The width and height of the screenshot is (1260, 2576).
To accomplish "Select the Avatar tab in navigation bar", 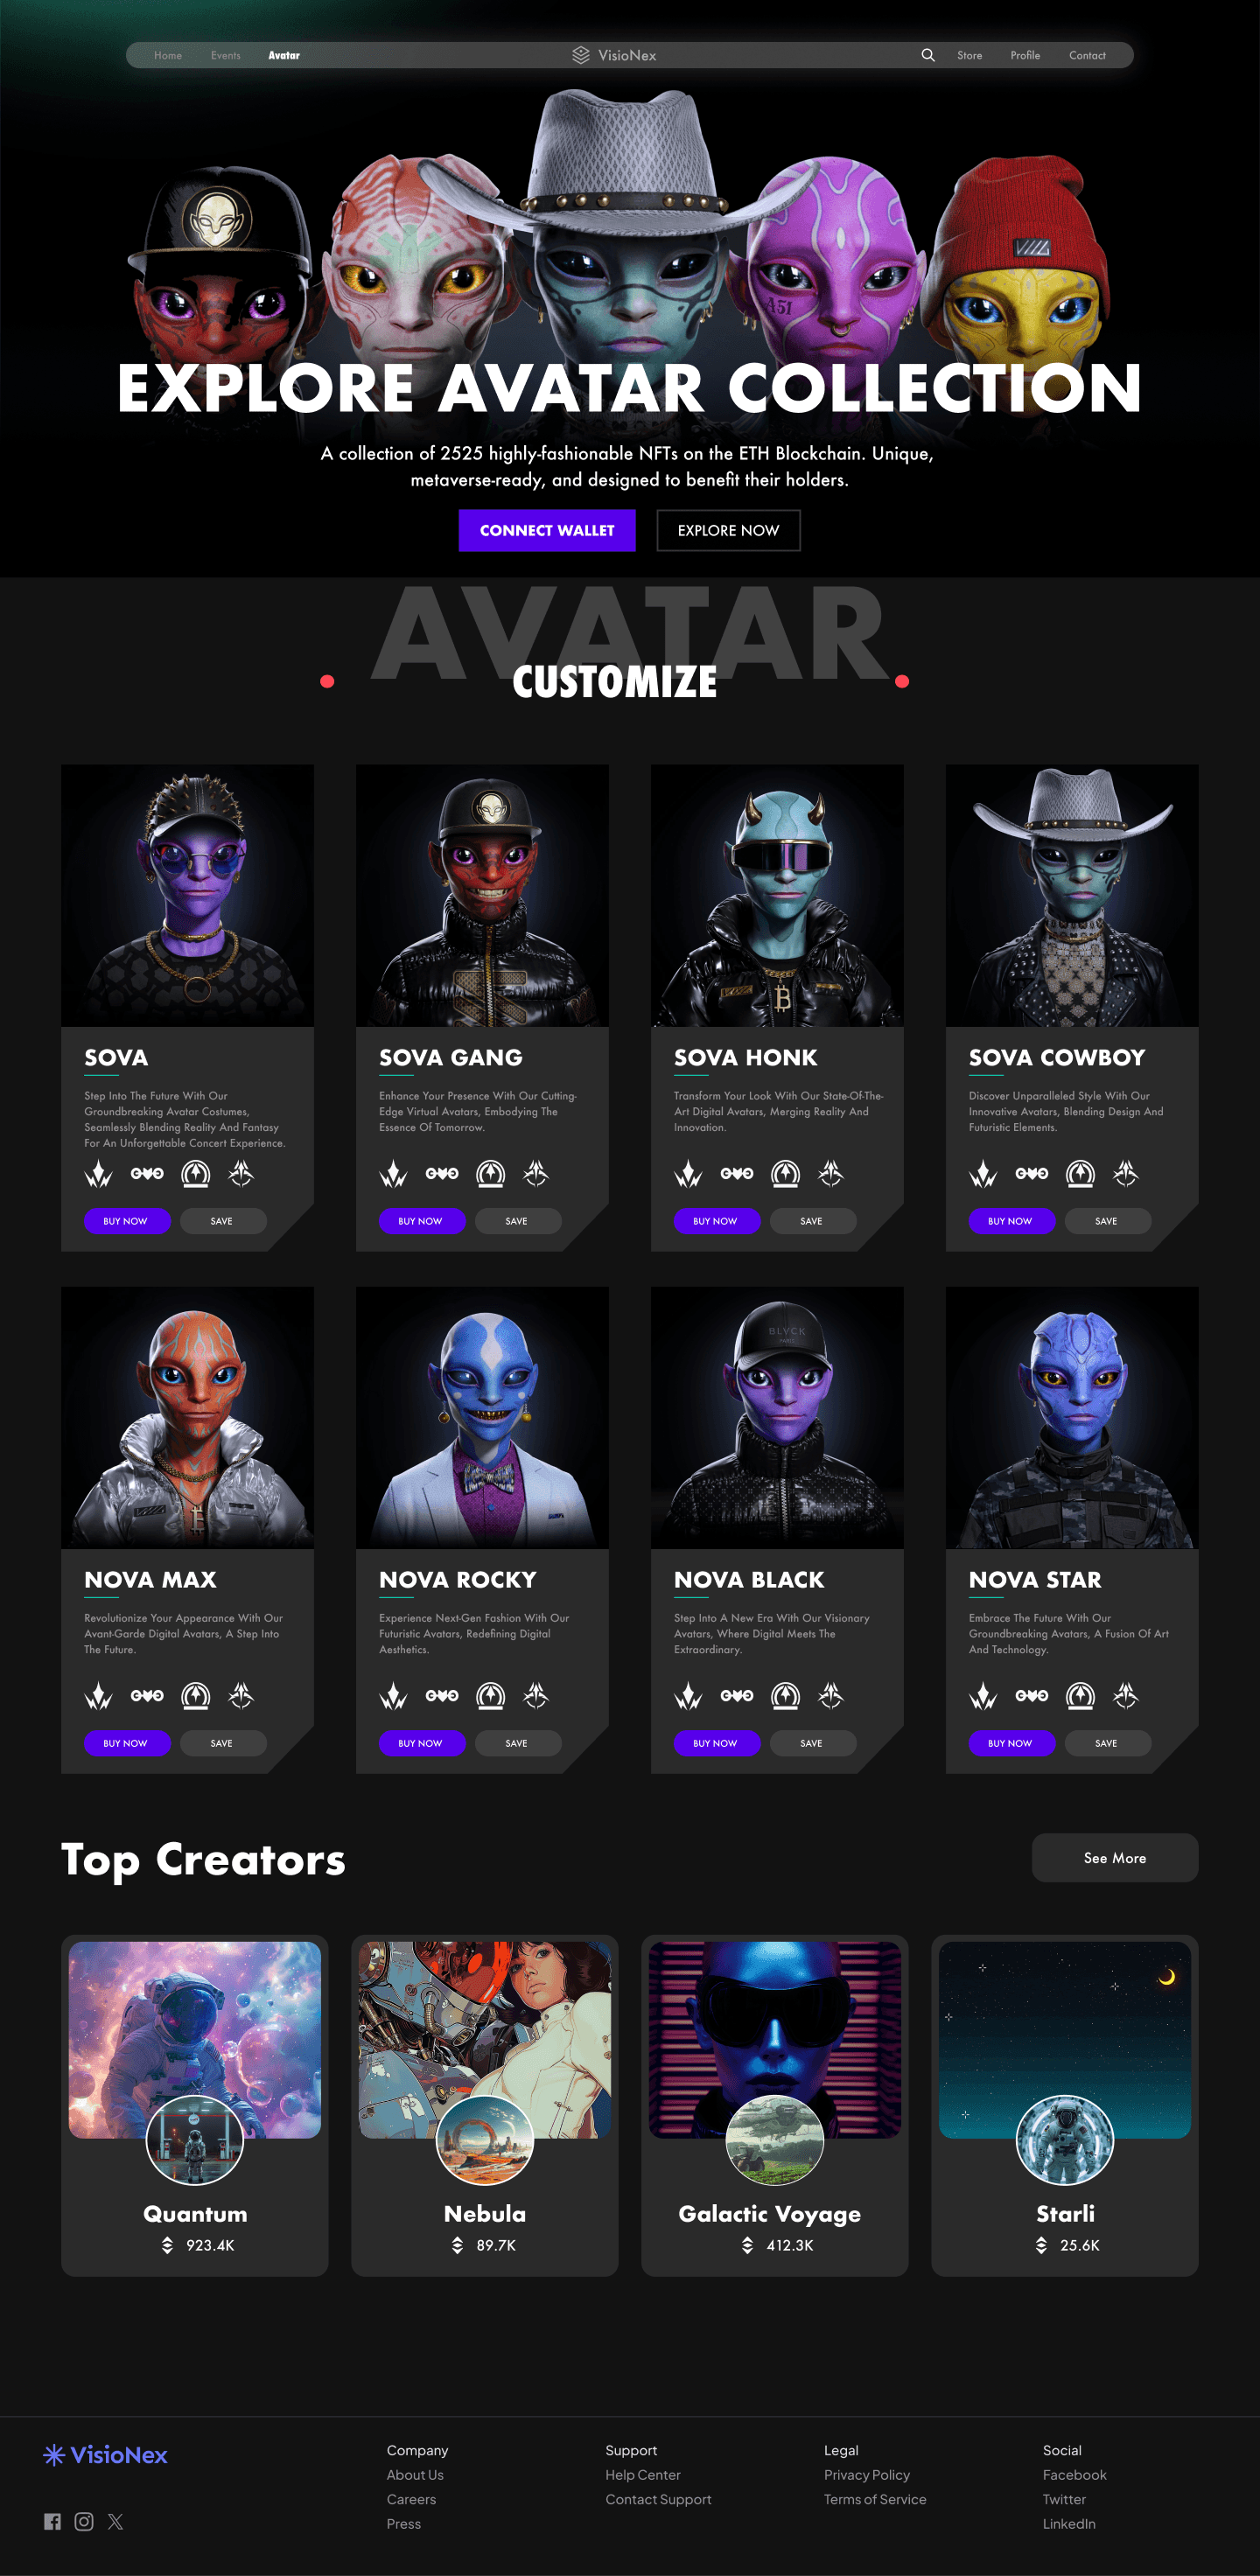I will tap(284, 55).
